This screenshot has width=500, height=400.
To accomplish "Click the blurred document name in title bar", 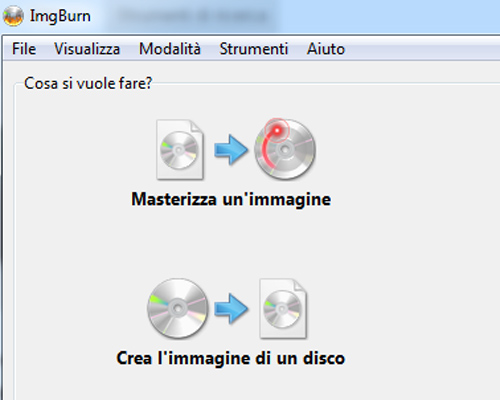I will pyautogui.click(x=193, y=16).
